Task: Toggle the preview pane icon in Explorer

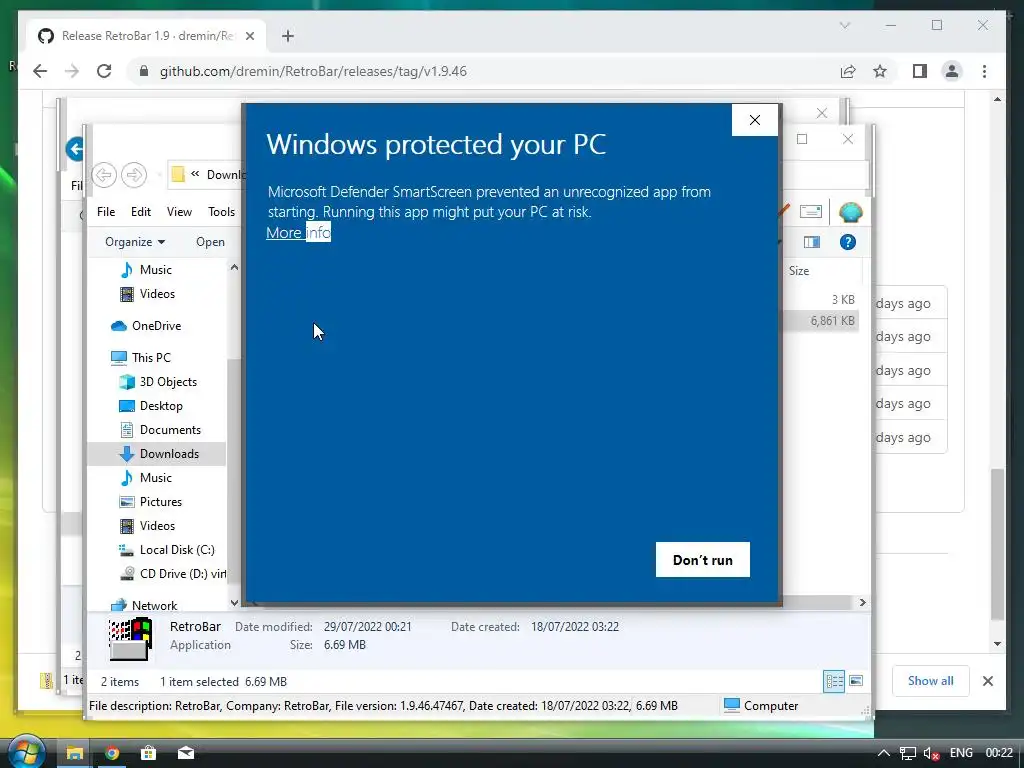Action: click(x=812, y=242)
